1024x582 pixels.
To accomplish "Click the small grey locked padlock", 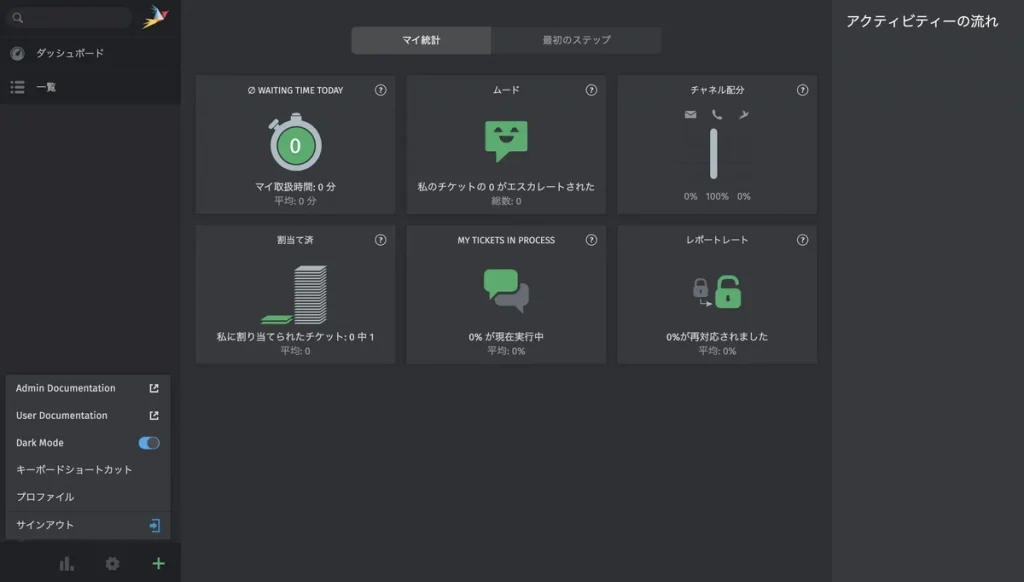I will [700, 287].
